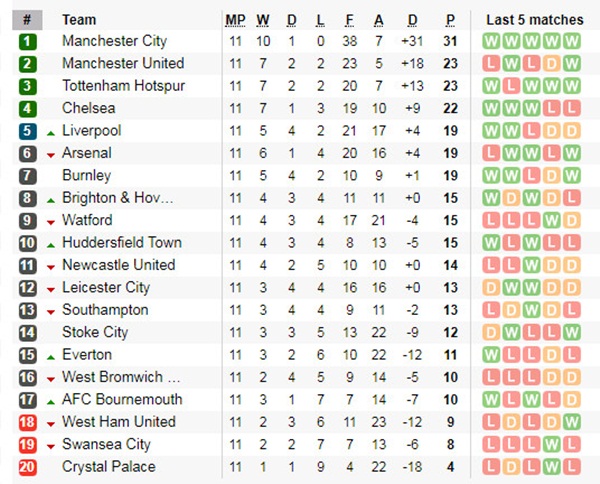This screenshot has width=600, height=484.
Task: Sort table by the P points header
Action: click(450, 19)
